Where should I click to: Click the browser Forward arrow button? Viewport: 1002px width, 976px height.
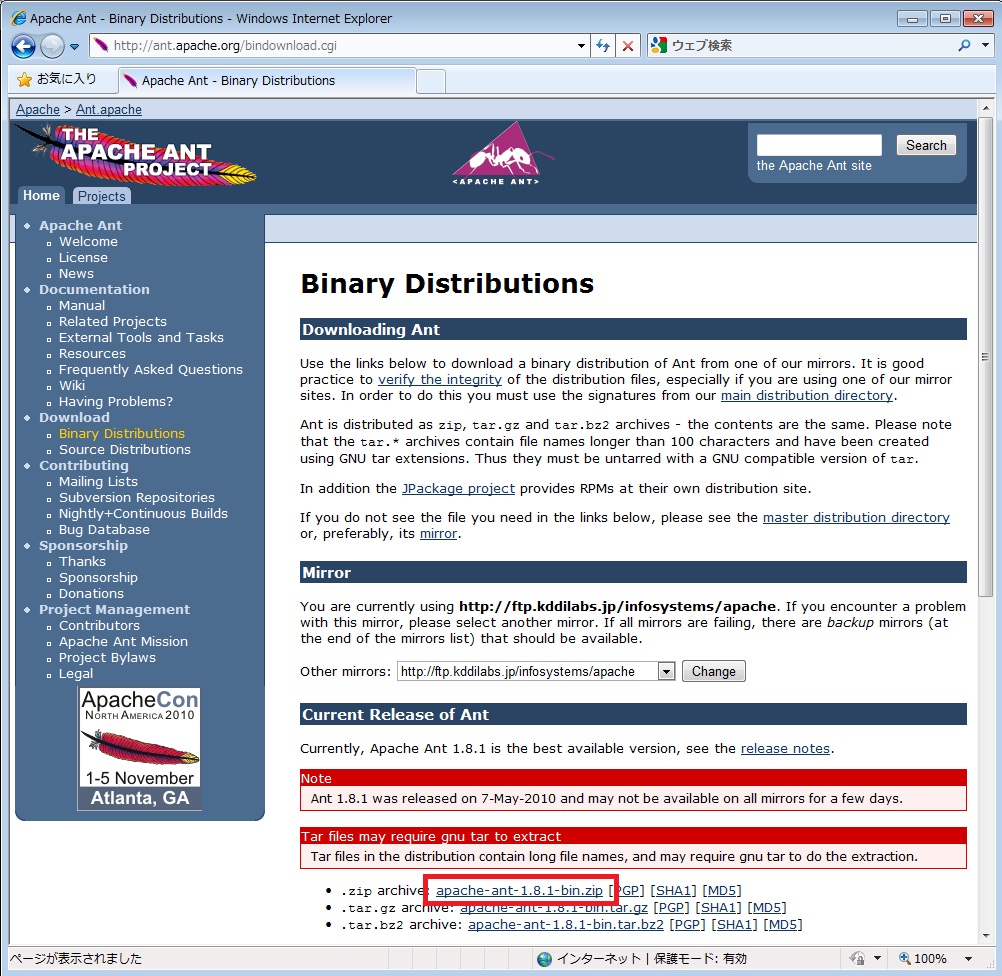pos(52,46)
